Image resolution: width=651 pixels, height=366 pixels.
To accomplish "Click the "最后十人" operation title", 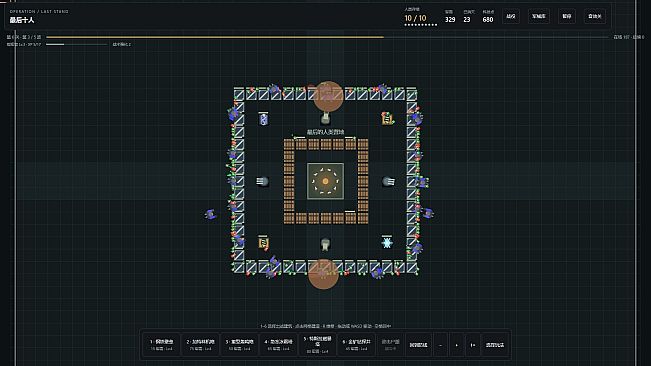I will click(x=22, y=20).
